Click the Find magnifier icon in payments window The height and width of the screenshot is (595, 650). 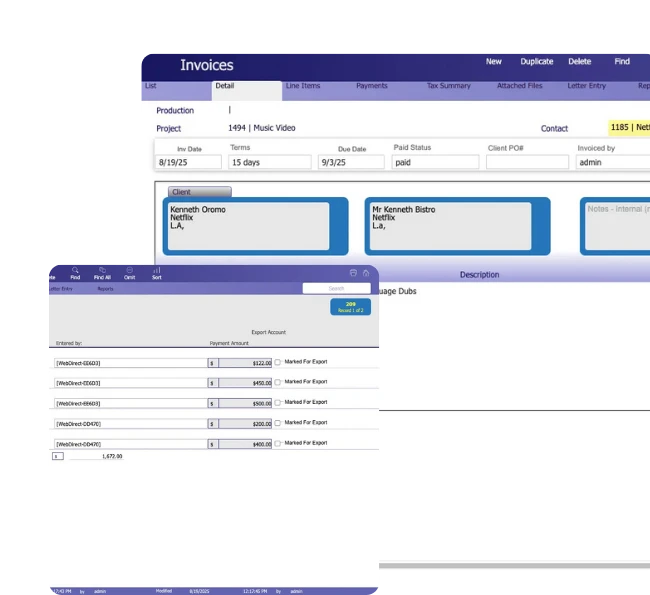pyautogui.click(x=75, y=270)
